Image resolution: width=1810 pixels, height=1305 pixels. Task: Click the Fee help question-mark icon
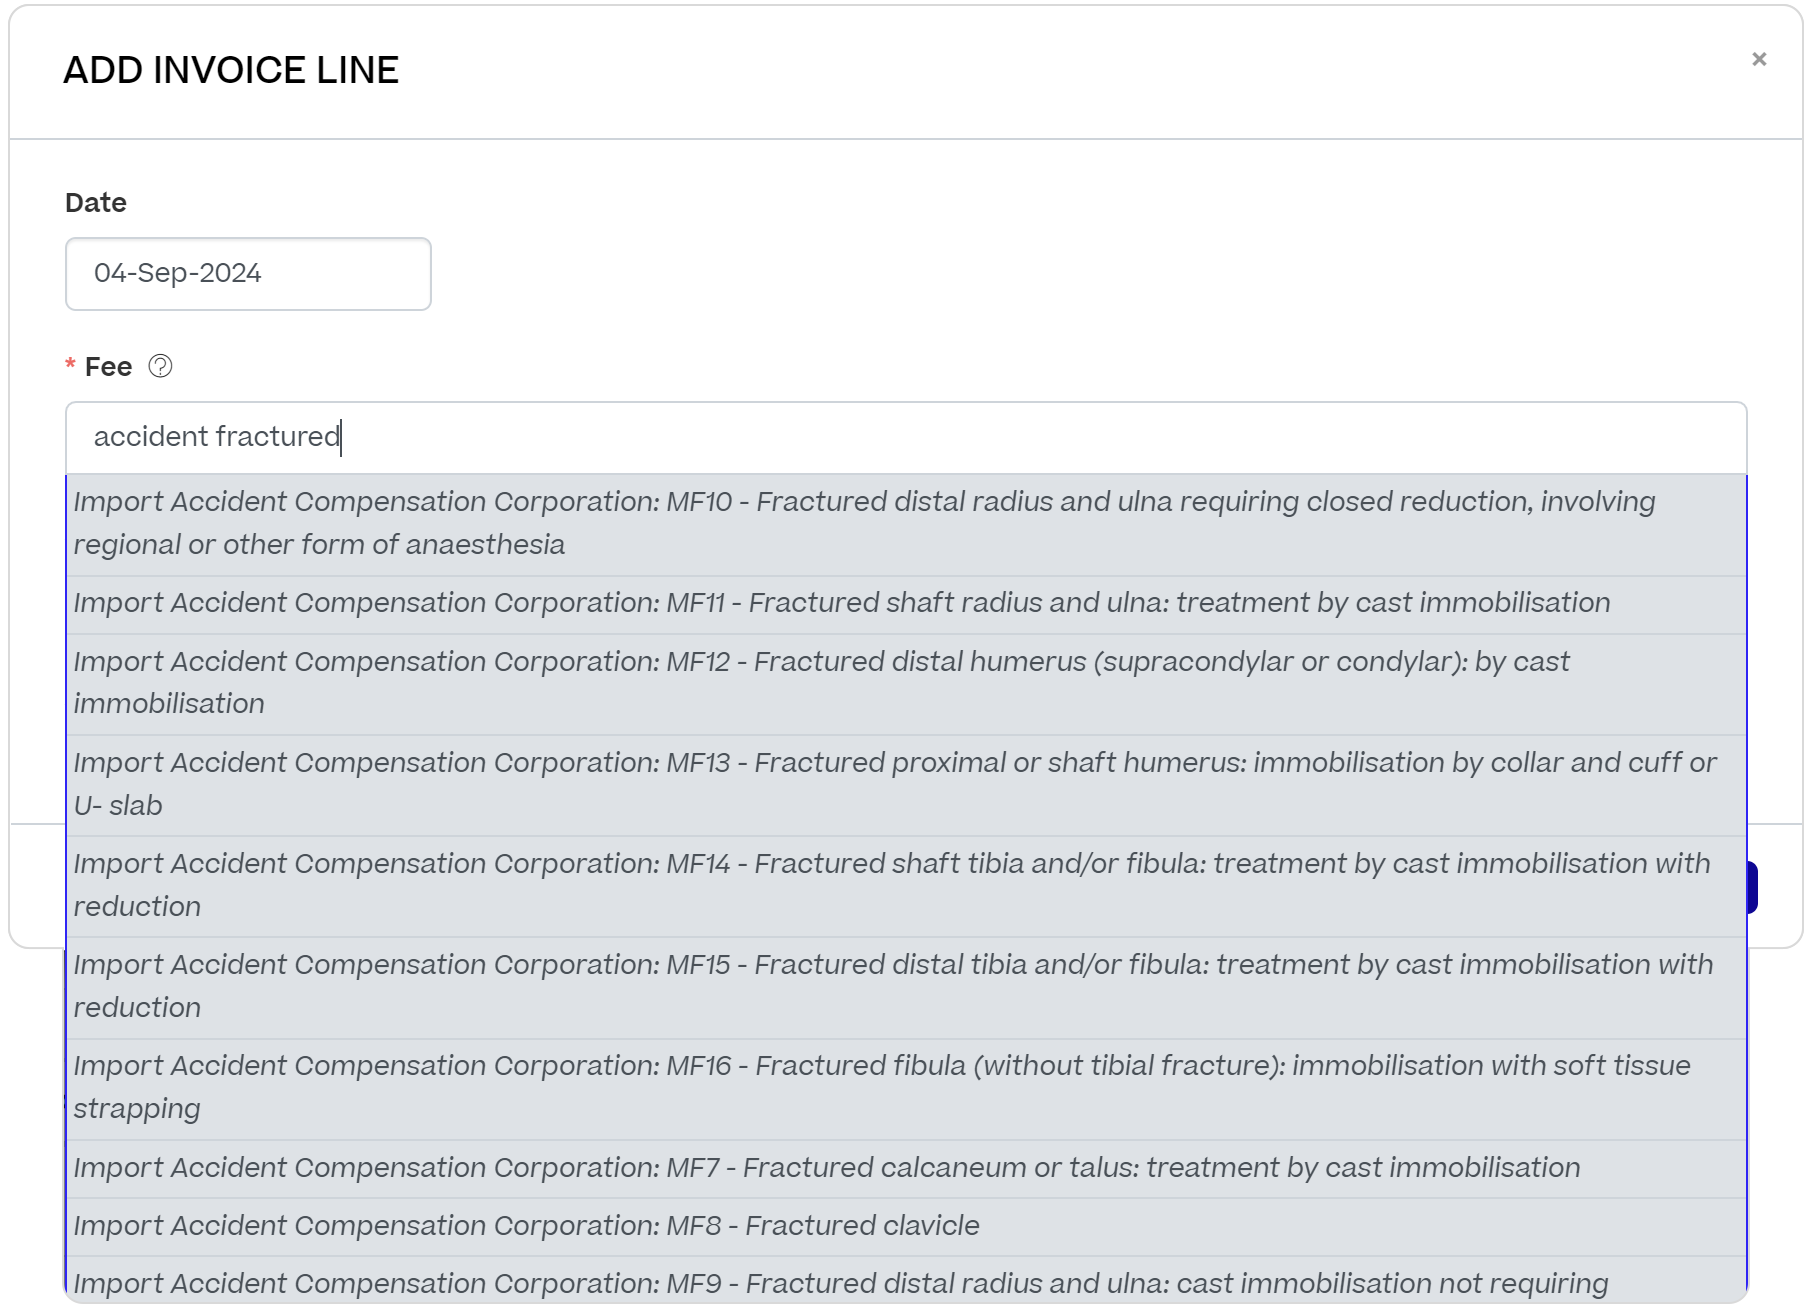160,366
